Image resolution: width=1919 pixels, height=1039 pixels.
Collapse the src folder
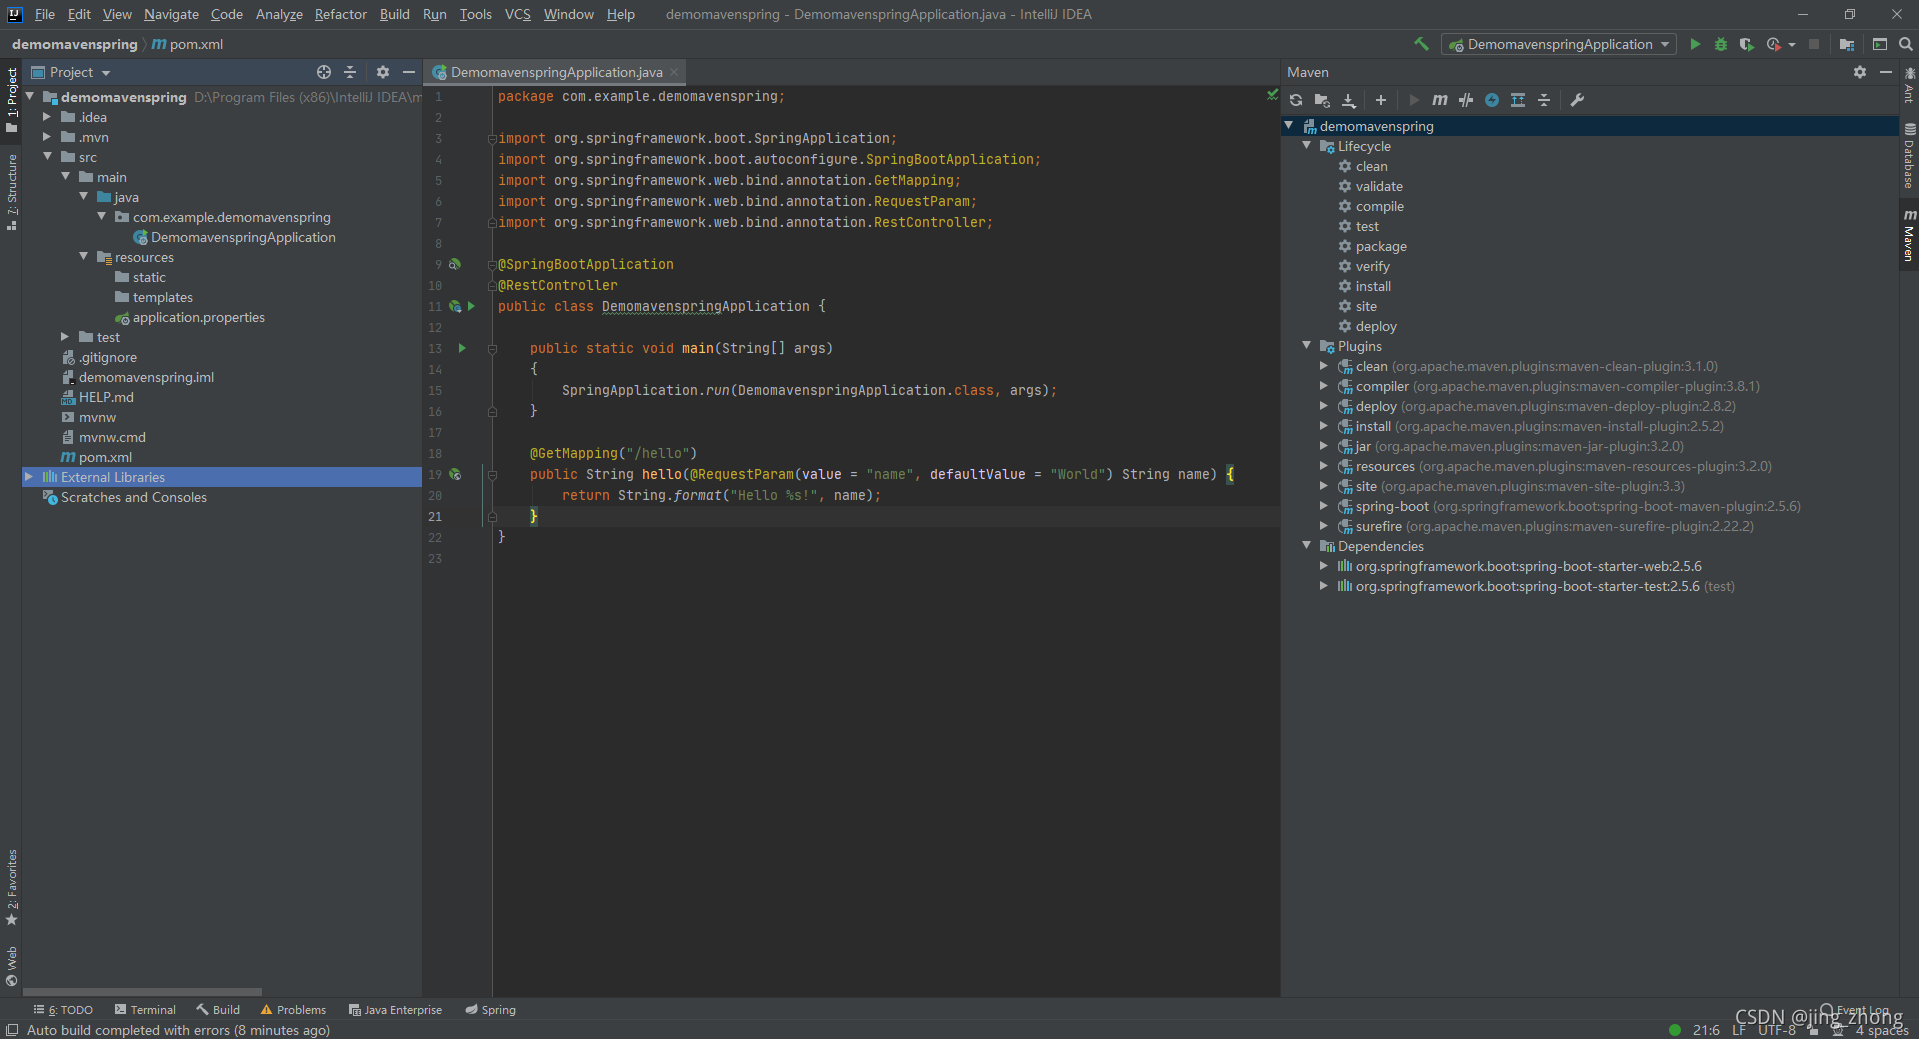pos(47,157)
